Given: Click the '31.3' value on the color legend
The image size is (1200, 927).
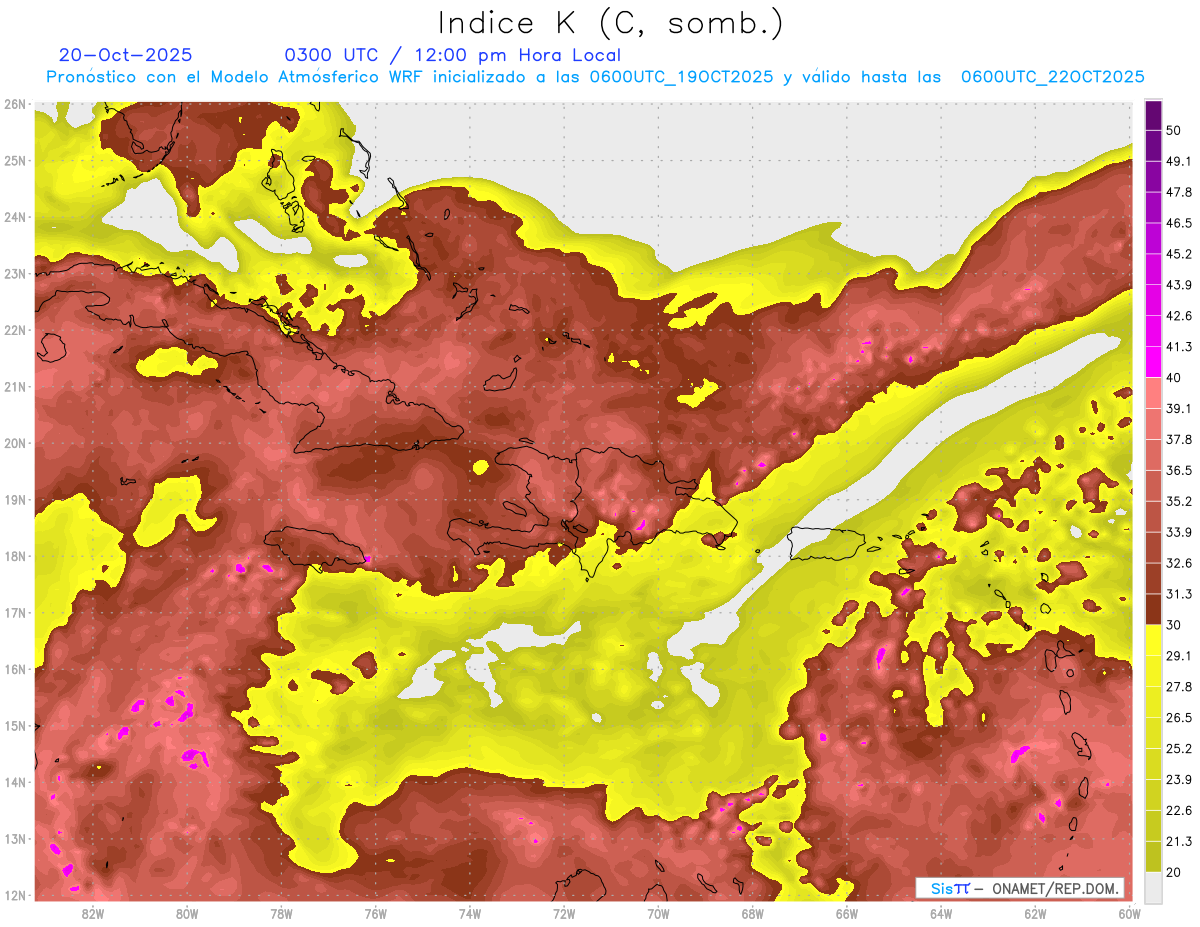Looking at the screenshot, I should pyautogui.click(x=1179, y=594).
